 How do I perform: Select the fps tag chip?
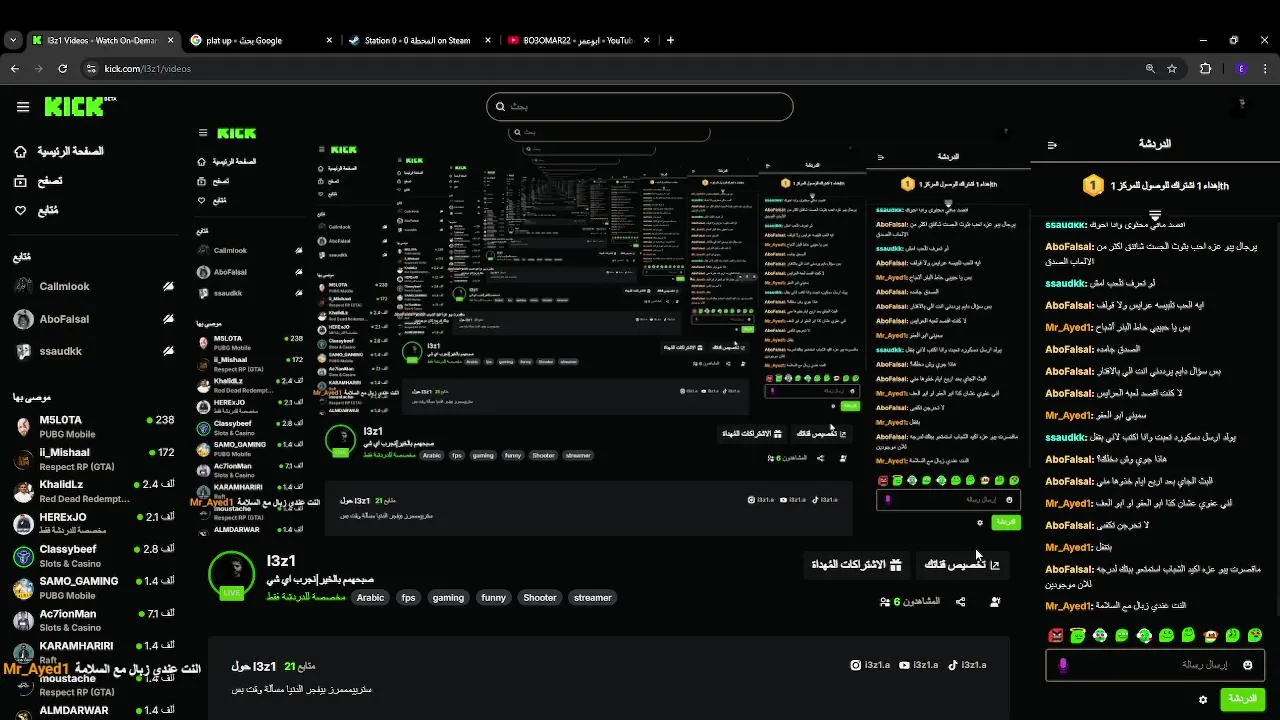[408, 598]
